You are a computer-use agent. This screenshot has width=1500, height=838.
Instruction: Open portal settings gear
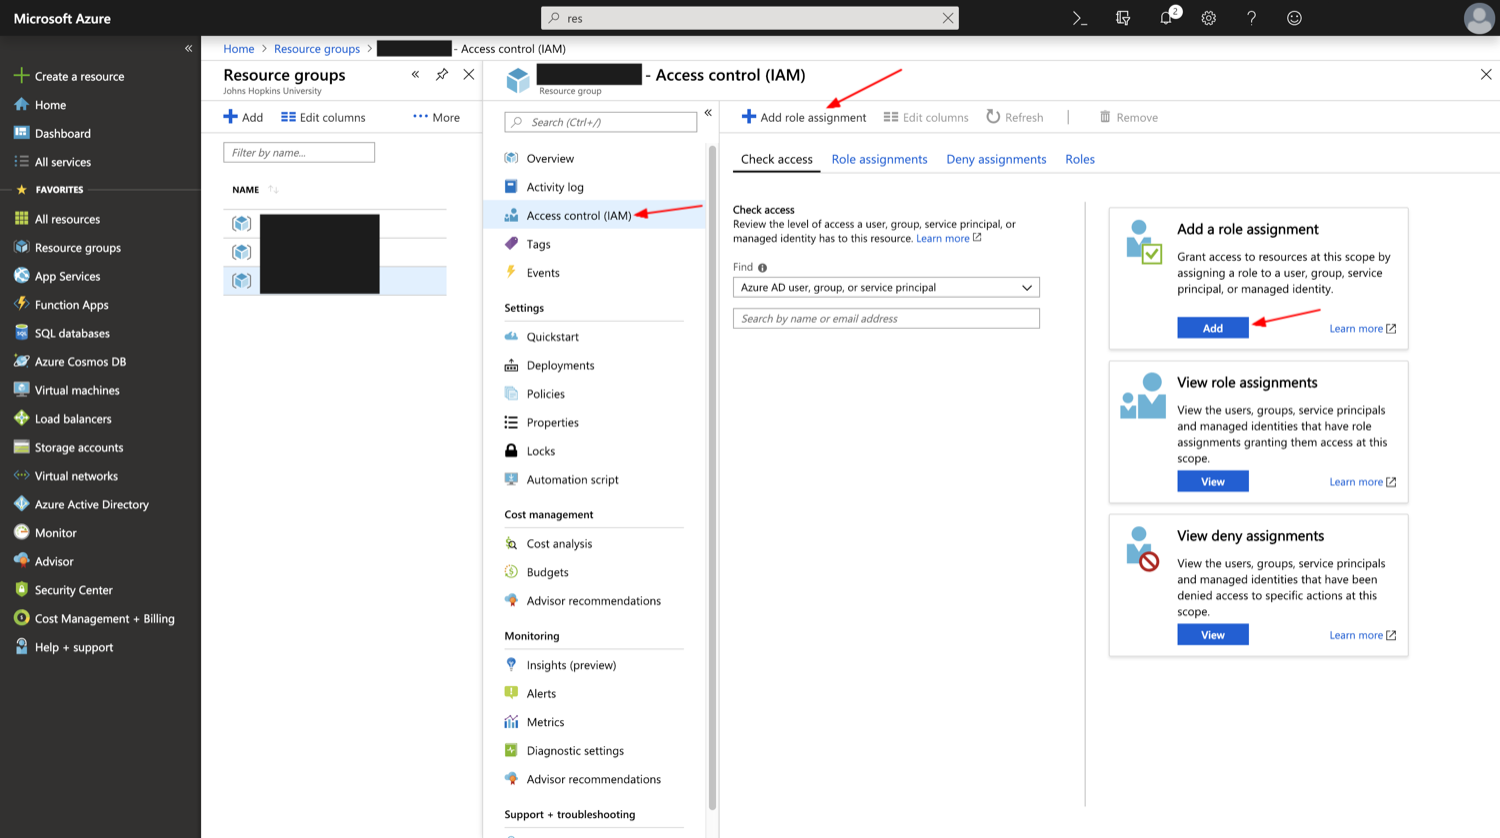pos(1209,18)
